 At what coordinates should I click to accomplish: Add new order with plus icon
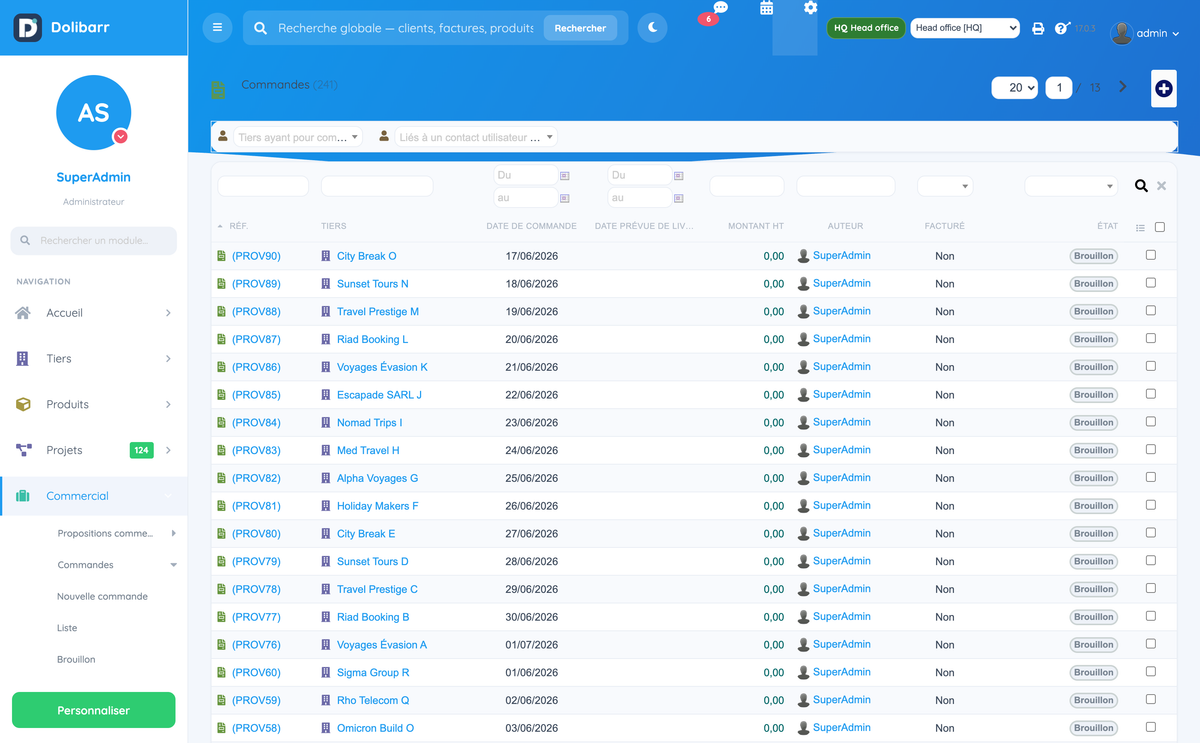pos(1163,88)
